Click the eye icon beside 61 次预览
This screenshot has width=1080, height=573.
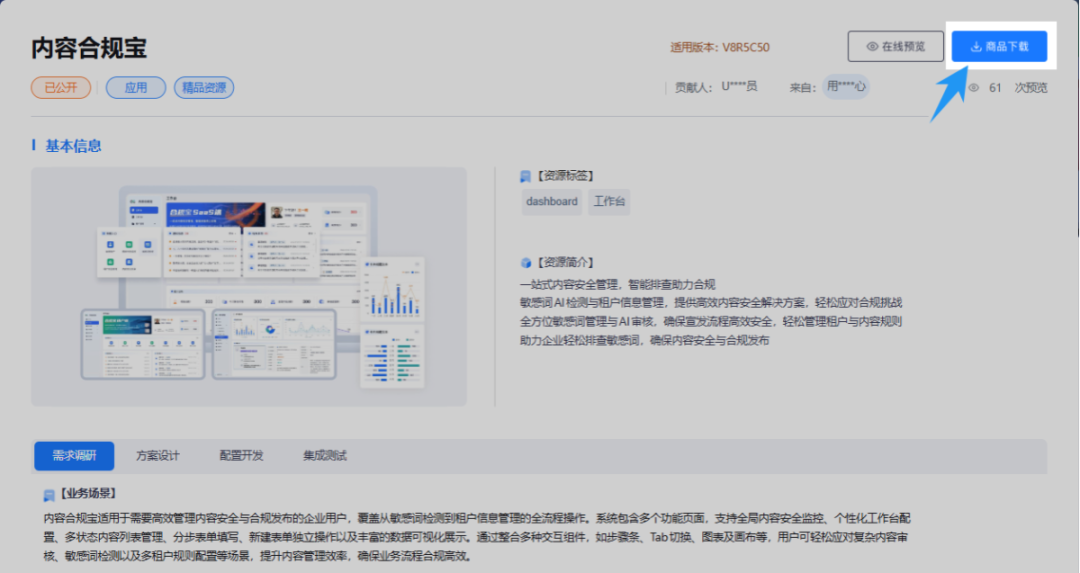click(x=973, y=87)
